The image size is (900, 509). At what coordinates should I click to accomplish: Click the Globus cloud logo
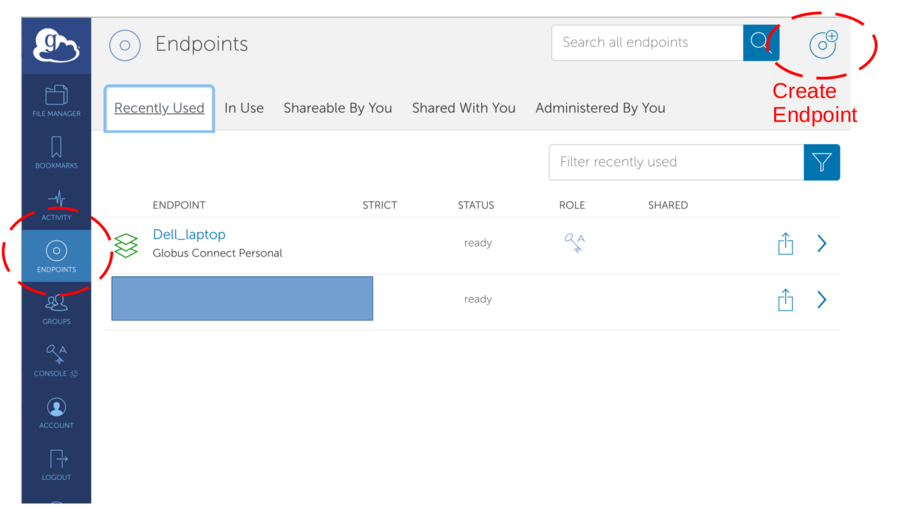[56, 46]
